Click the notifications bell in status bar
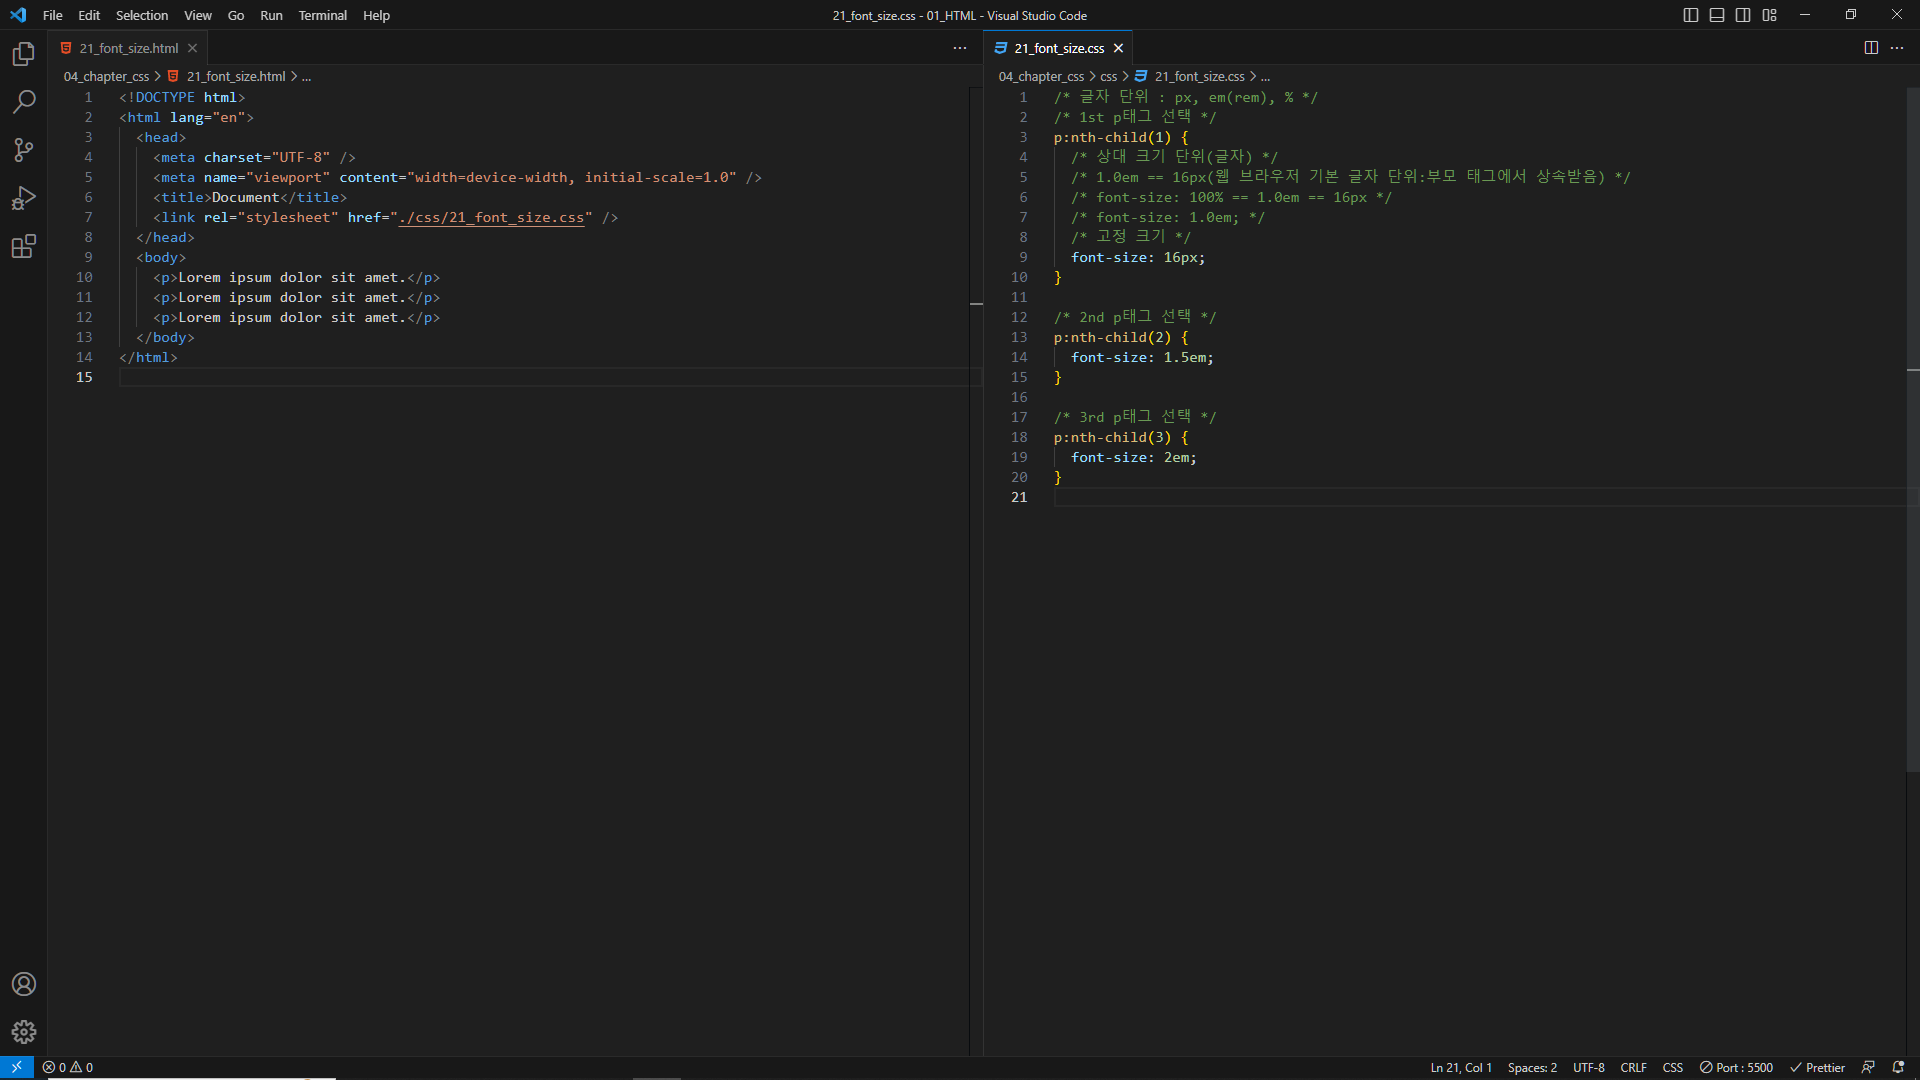The height and width of the screenshot is (1080, 1920). pos(1898,1067)
